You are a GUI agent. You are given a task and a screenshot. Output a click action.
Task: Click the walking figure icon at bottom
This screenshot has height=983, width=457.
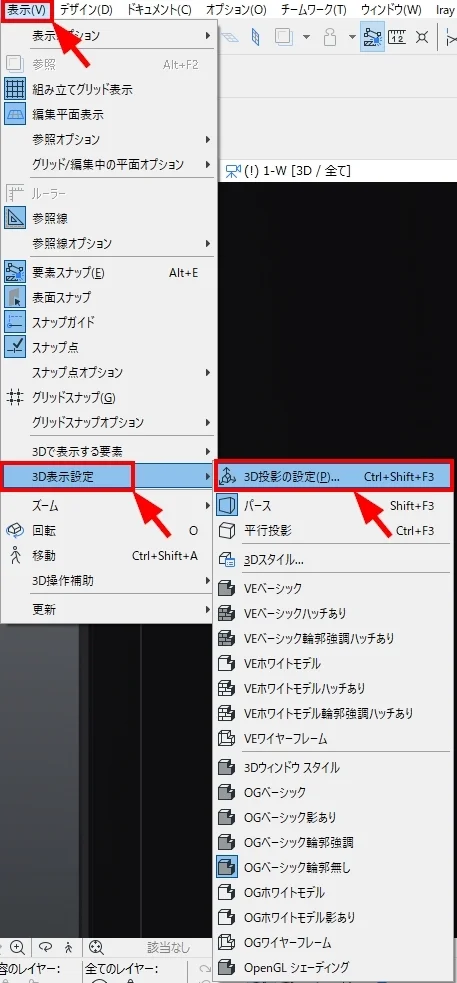(x=67, y=947)
